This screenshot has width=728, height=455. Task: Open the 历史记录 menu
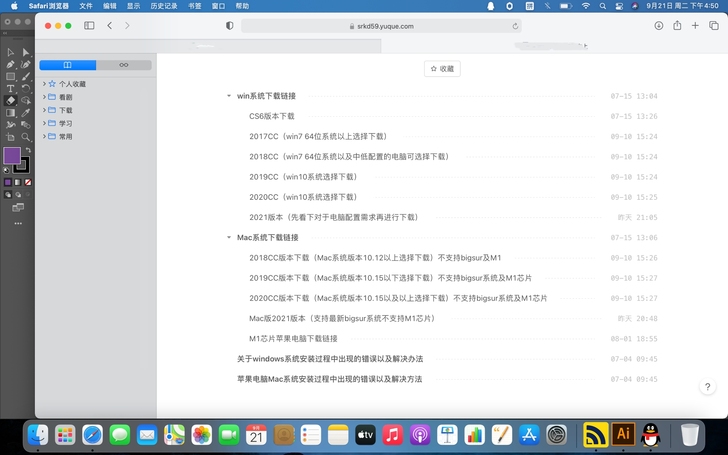click(164, 6)
